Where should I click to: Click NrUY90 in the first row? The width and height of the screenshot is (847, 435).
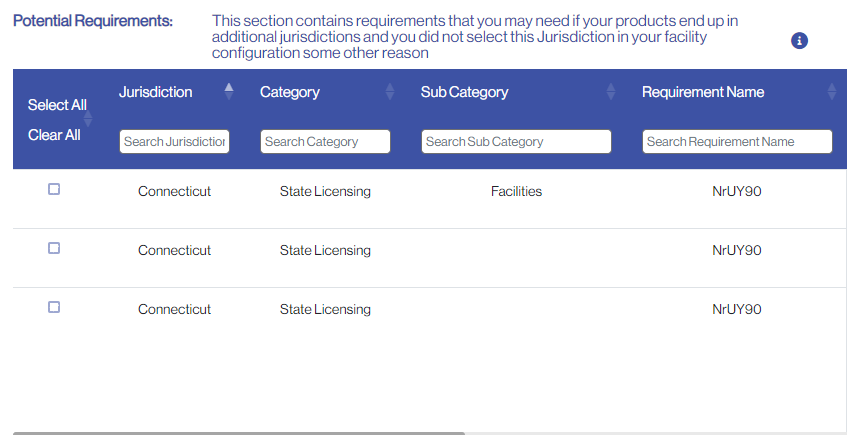point(737,191)
